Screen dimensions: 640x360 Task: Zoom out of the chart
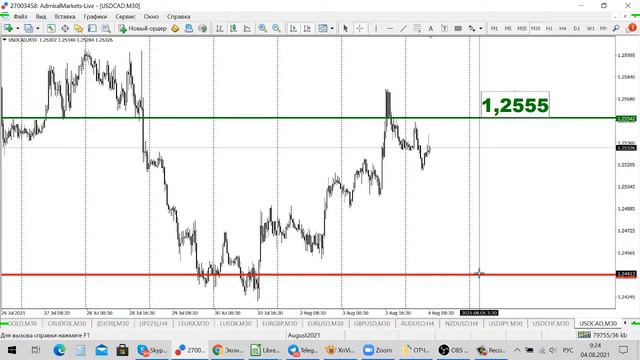tap(276, 28)
